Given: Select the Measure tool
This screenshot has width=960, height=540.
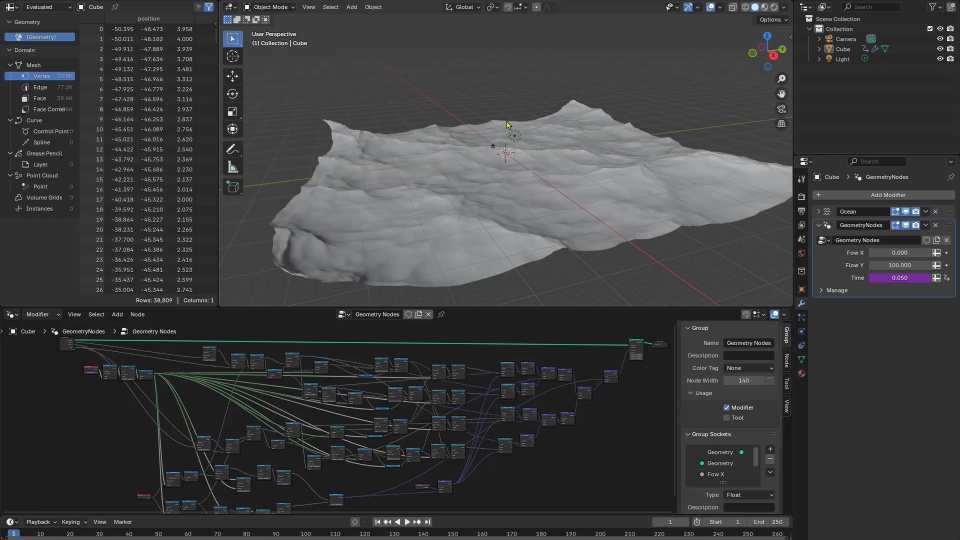Looking at the screenshot, I should pos(233,167).
